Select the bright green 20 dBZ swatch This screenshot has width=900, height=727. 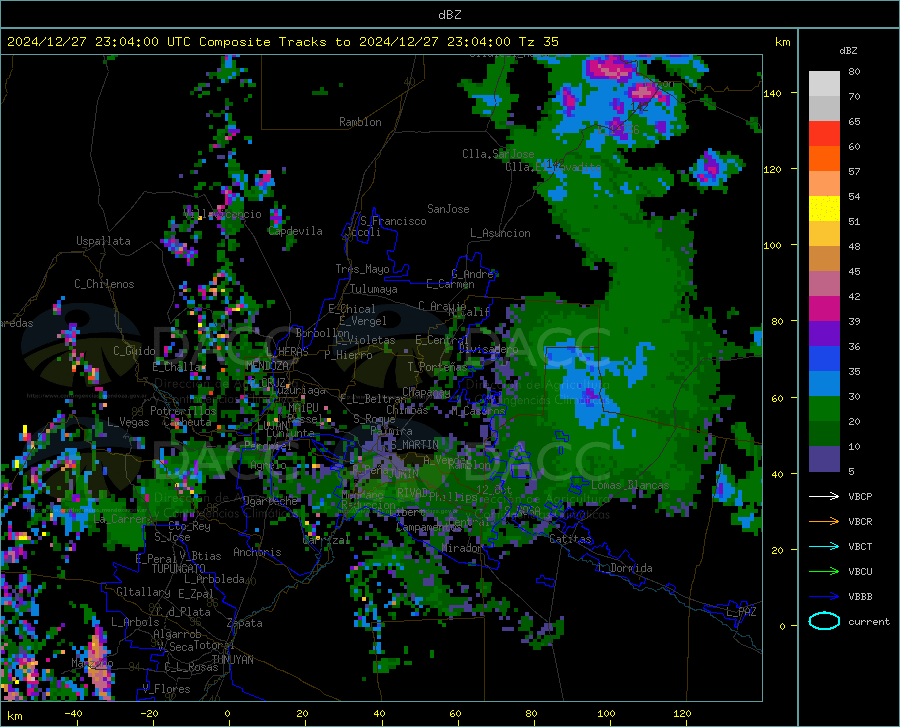coord(824,409)
